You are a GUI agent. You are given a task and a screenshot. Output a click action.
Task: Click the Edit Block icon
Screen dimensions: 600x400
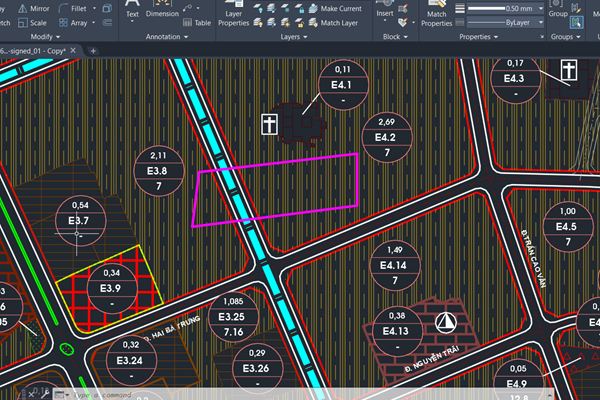(403, 23)
